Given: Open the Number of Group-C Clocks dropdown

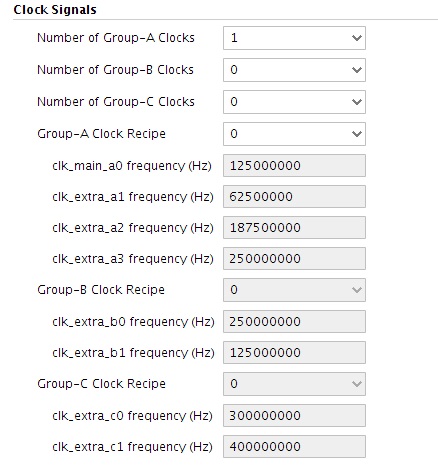Looking at the screenshot, I should (294, 102).
